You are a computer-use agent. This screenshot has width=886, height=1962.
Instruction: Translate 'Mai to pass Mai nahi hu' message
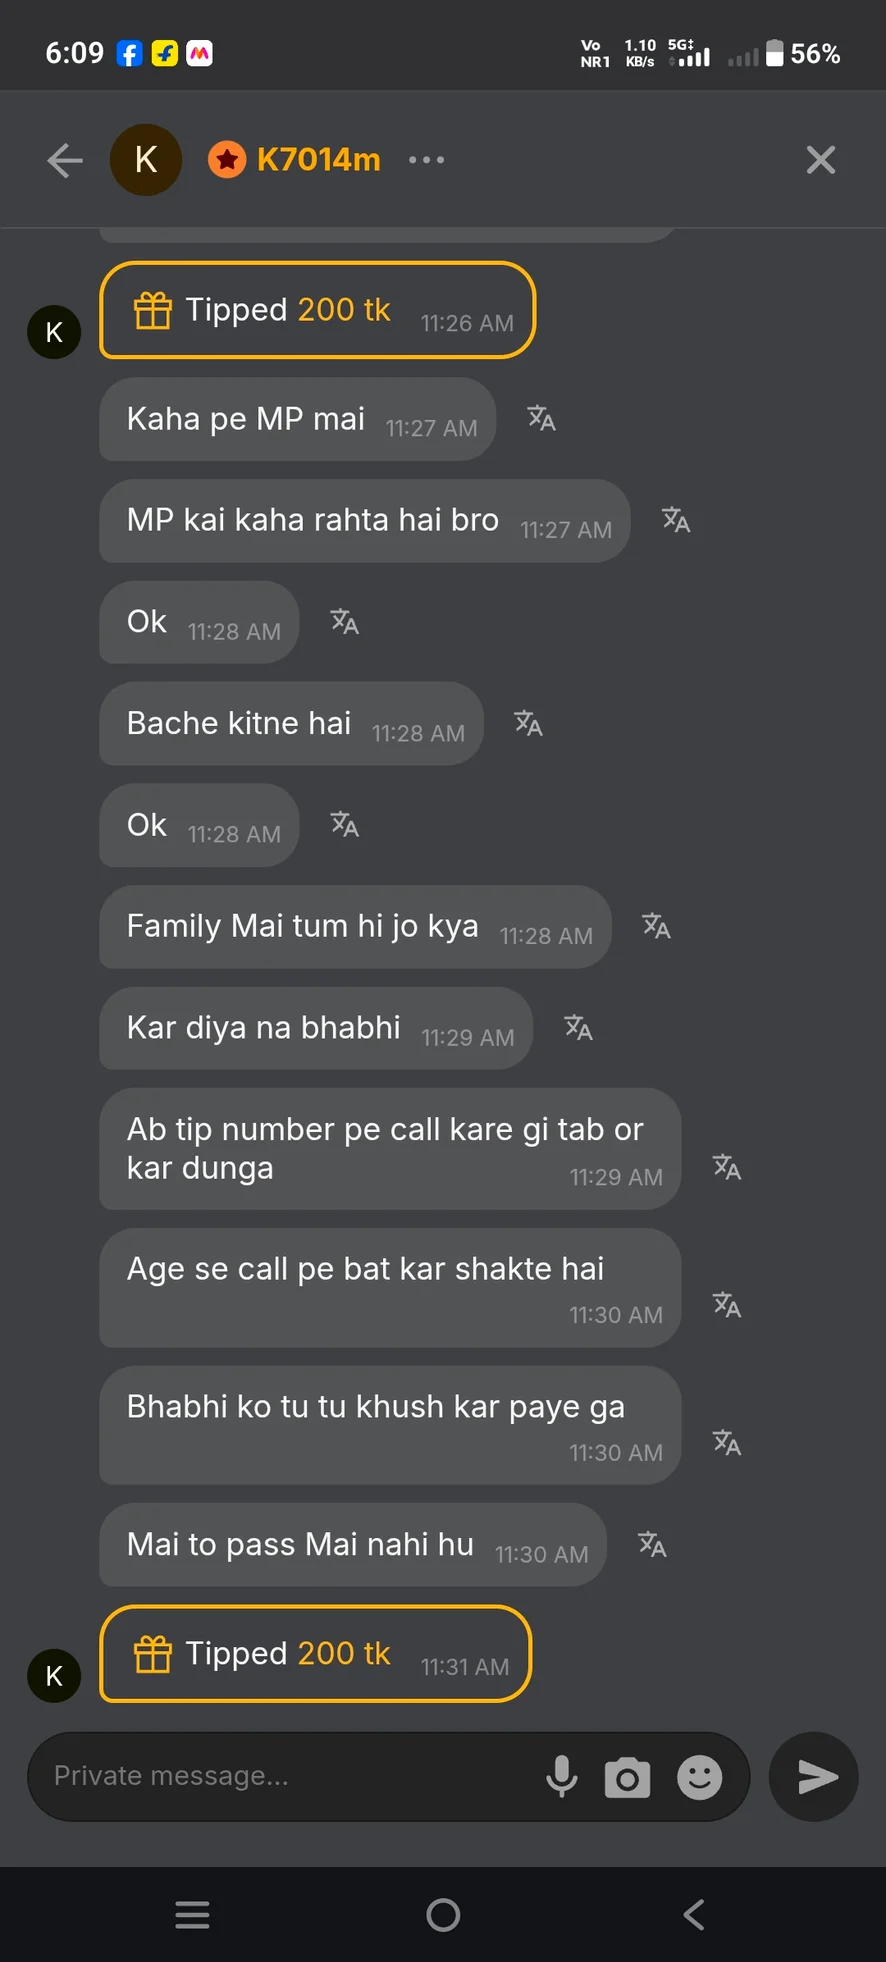(x=652, y=1544)
